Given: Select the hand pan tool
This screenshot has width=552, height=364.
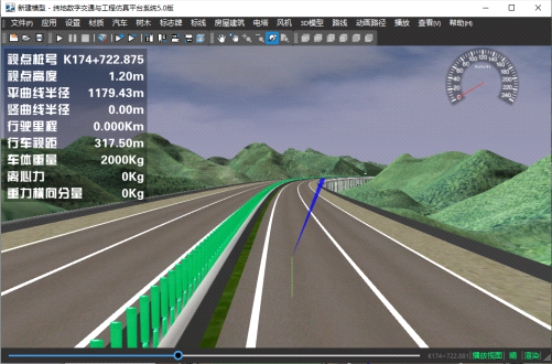Looking at the screenshot, I should [221, 38].
